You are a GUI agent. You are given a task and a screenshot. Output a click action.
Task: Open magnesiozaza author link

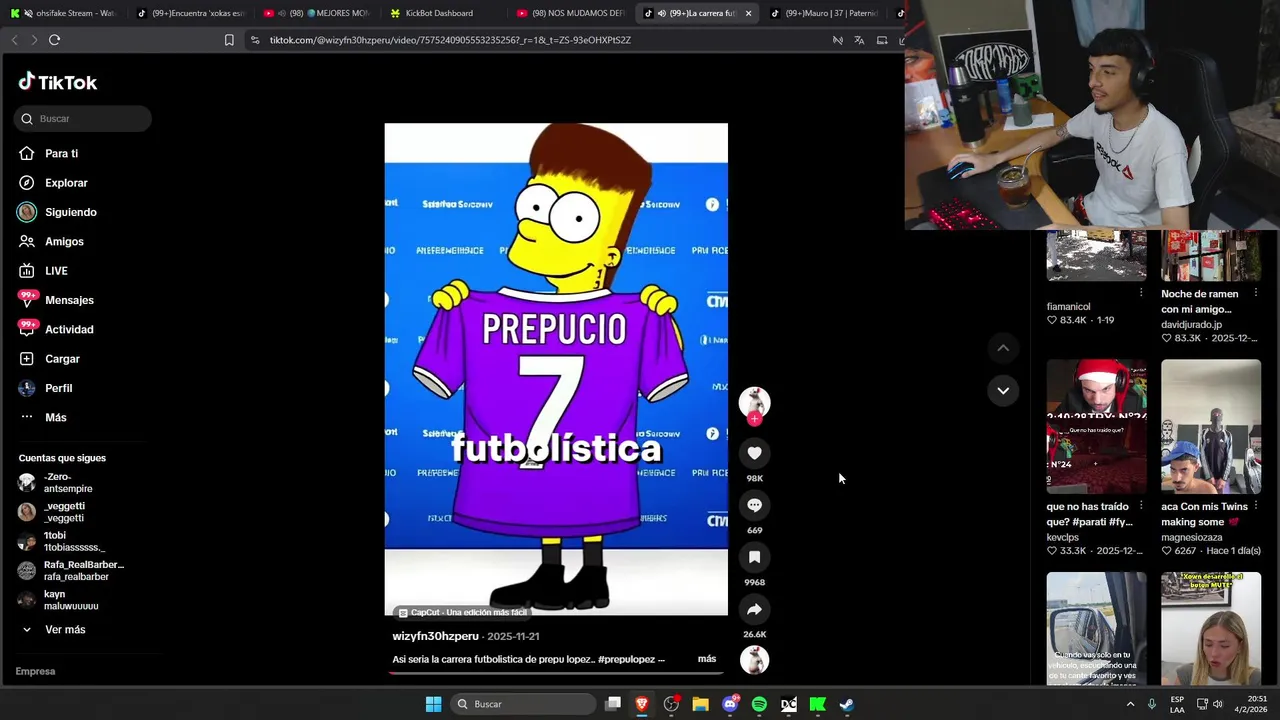tap(1191, 537)
